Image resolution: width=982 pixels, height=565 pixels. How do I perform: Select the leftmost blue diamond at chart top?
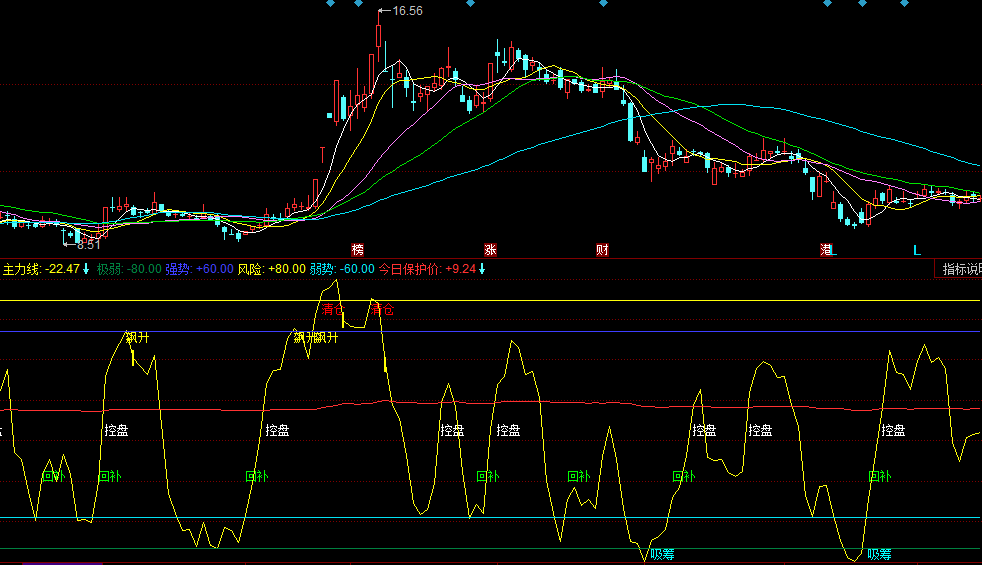point(329,3)
